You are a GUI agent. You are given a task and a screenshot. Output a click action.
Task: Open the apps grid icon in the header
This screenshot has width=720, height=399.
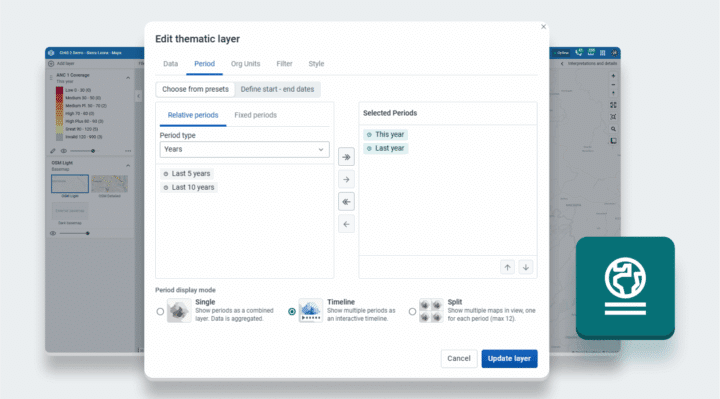[x=602, y=53]
